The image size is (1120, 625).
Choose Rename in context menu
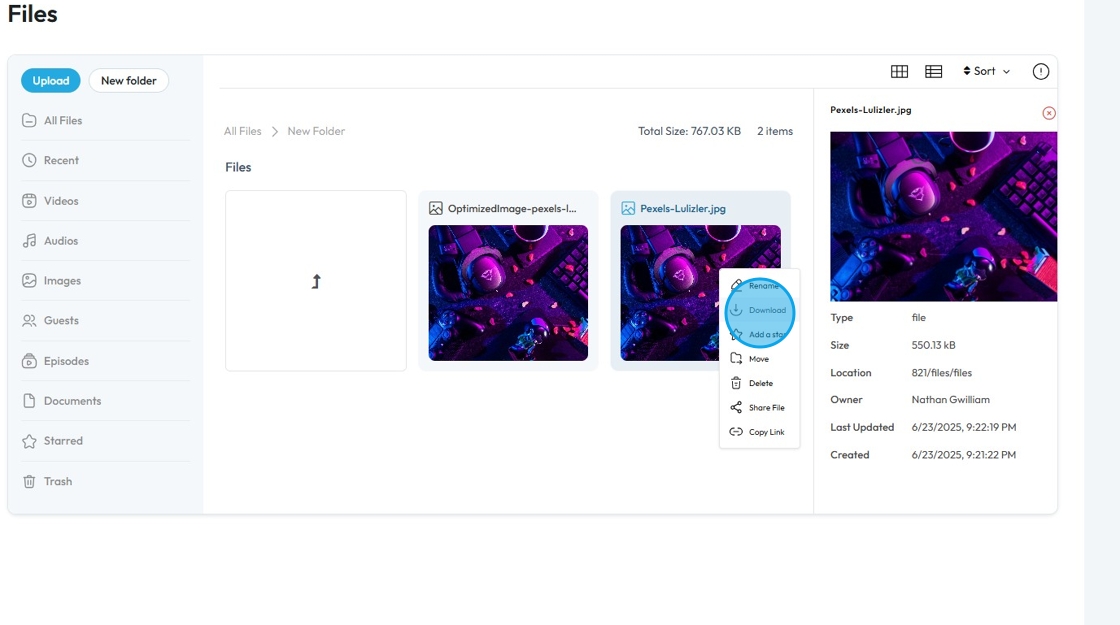[x=759, y=286]
